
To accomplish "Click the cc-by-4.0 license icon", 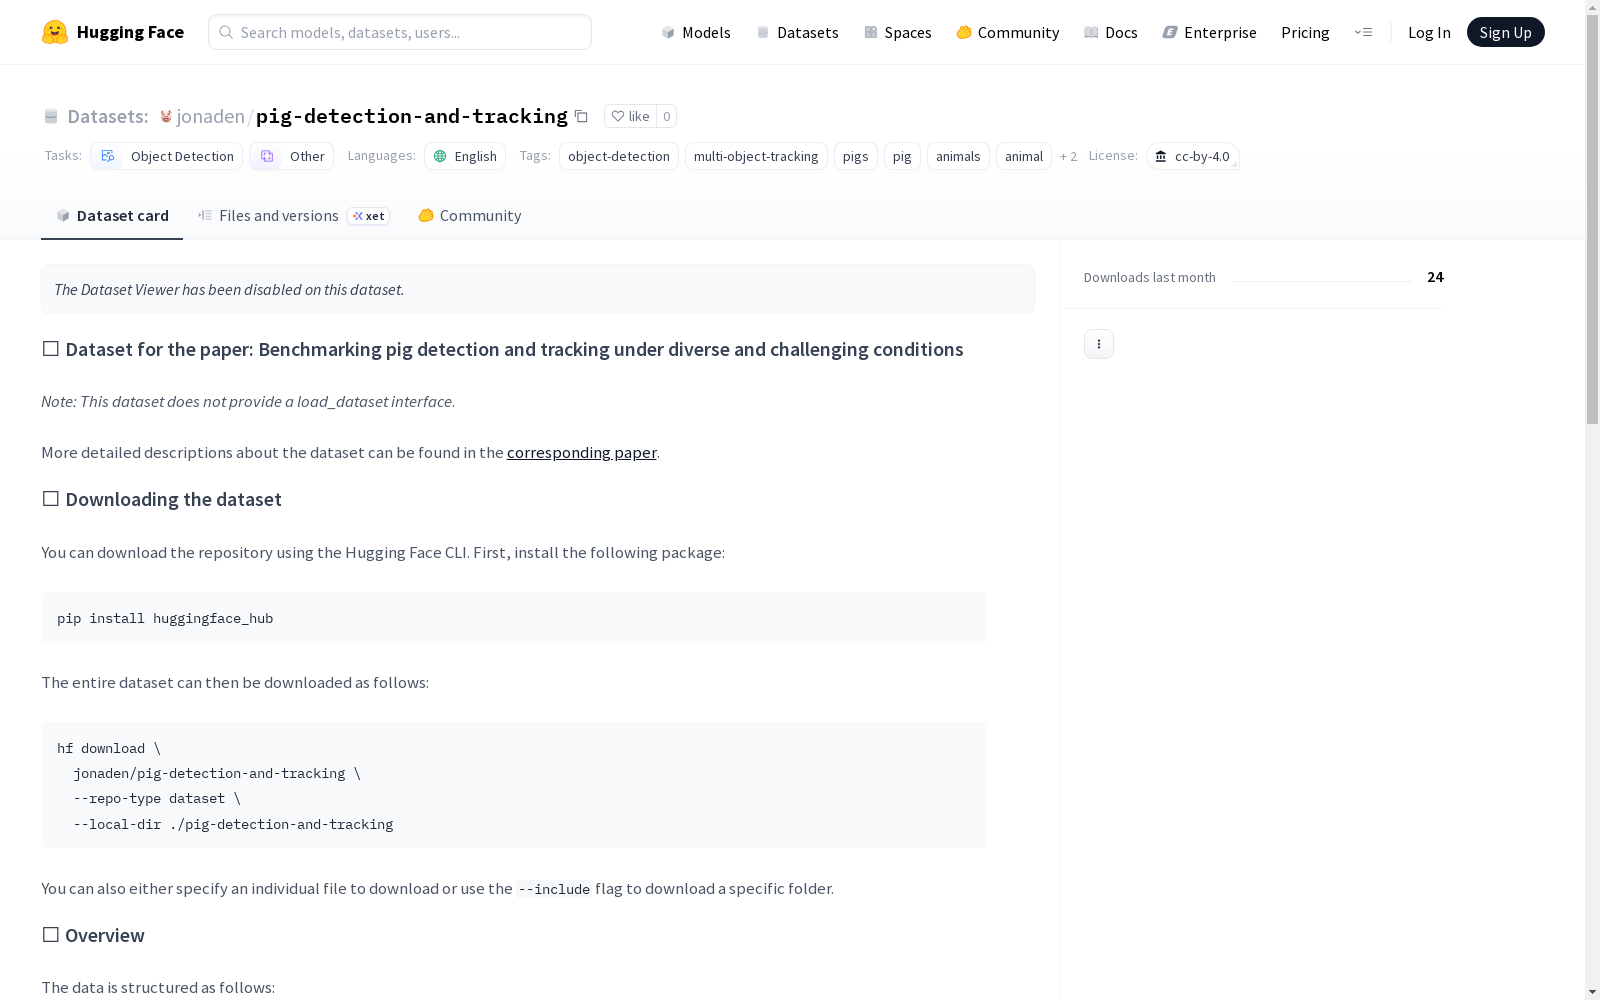I will (x=1161, y=156).
